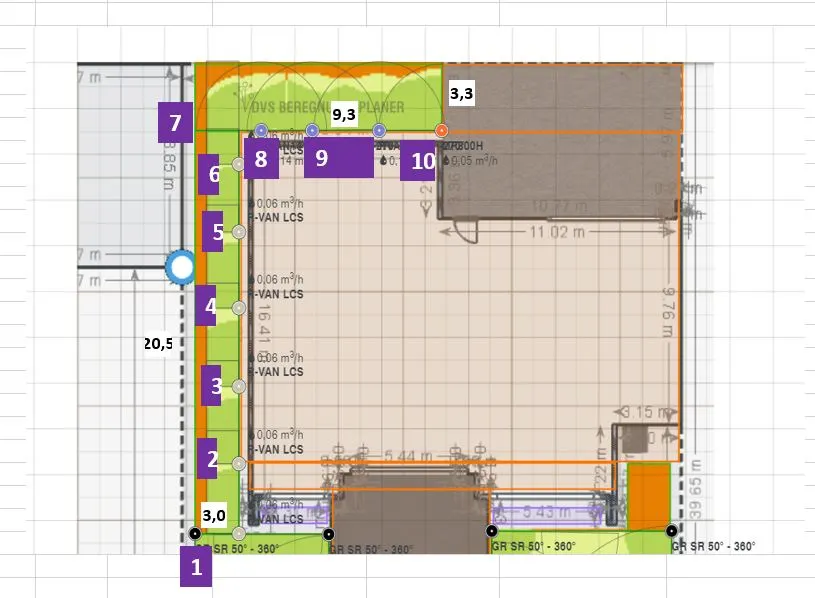Click the gray sprinkler head beside label 5

click(238, 232)
